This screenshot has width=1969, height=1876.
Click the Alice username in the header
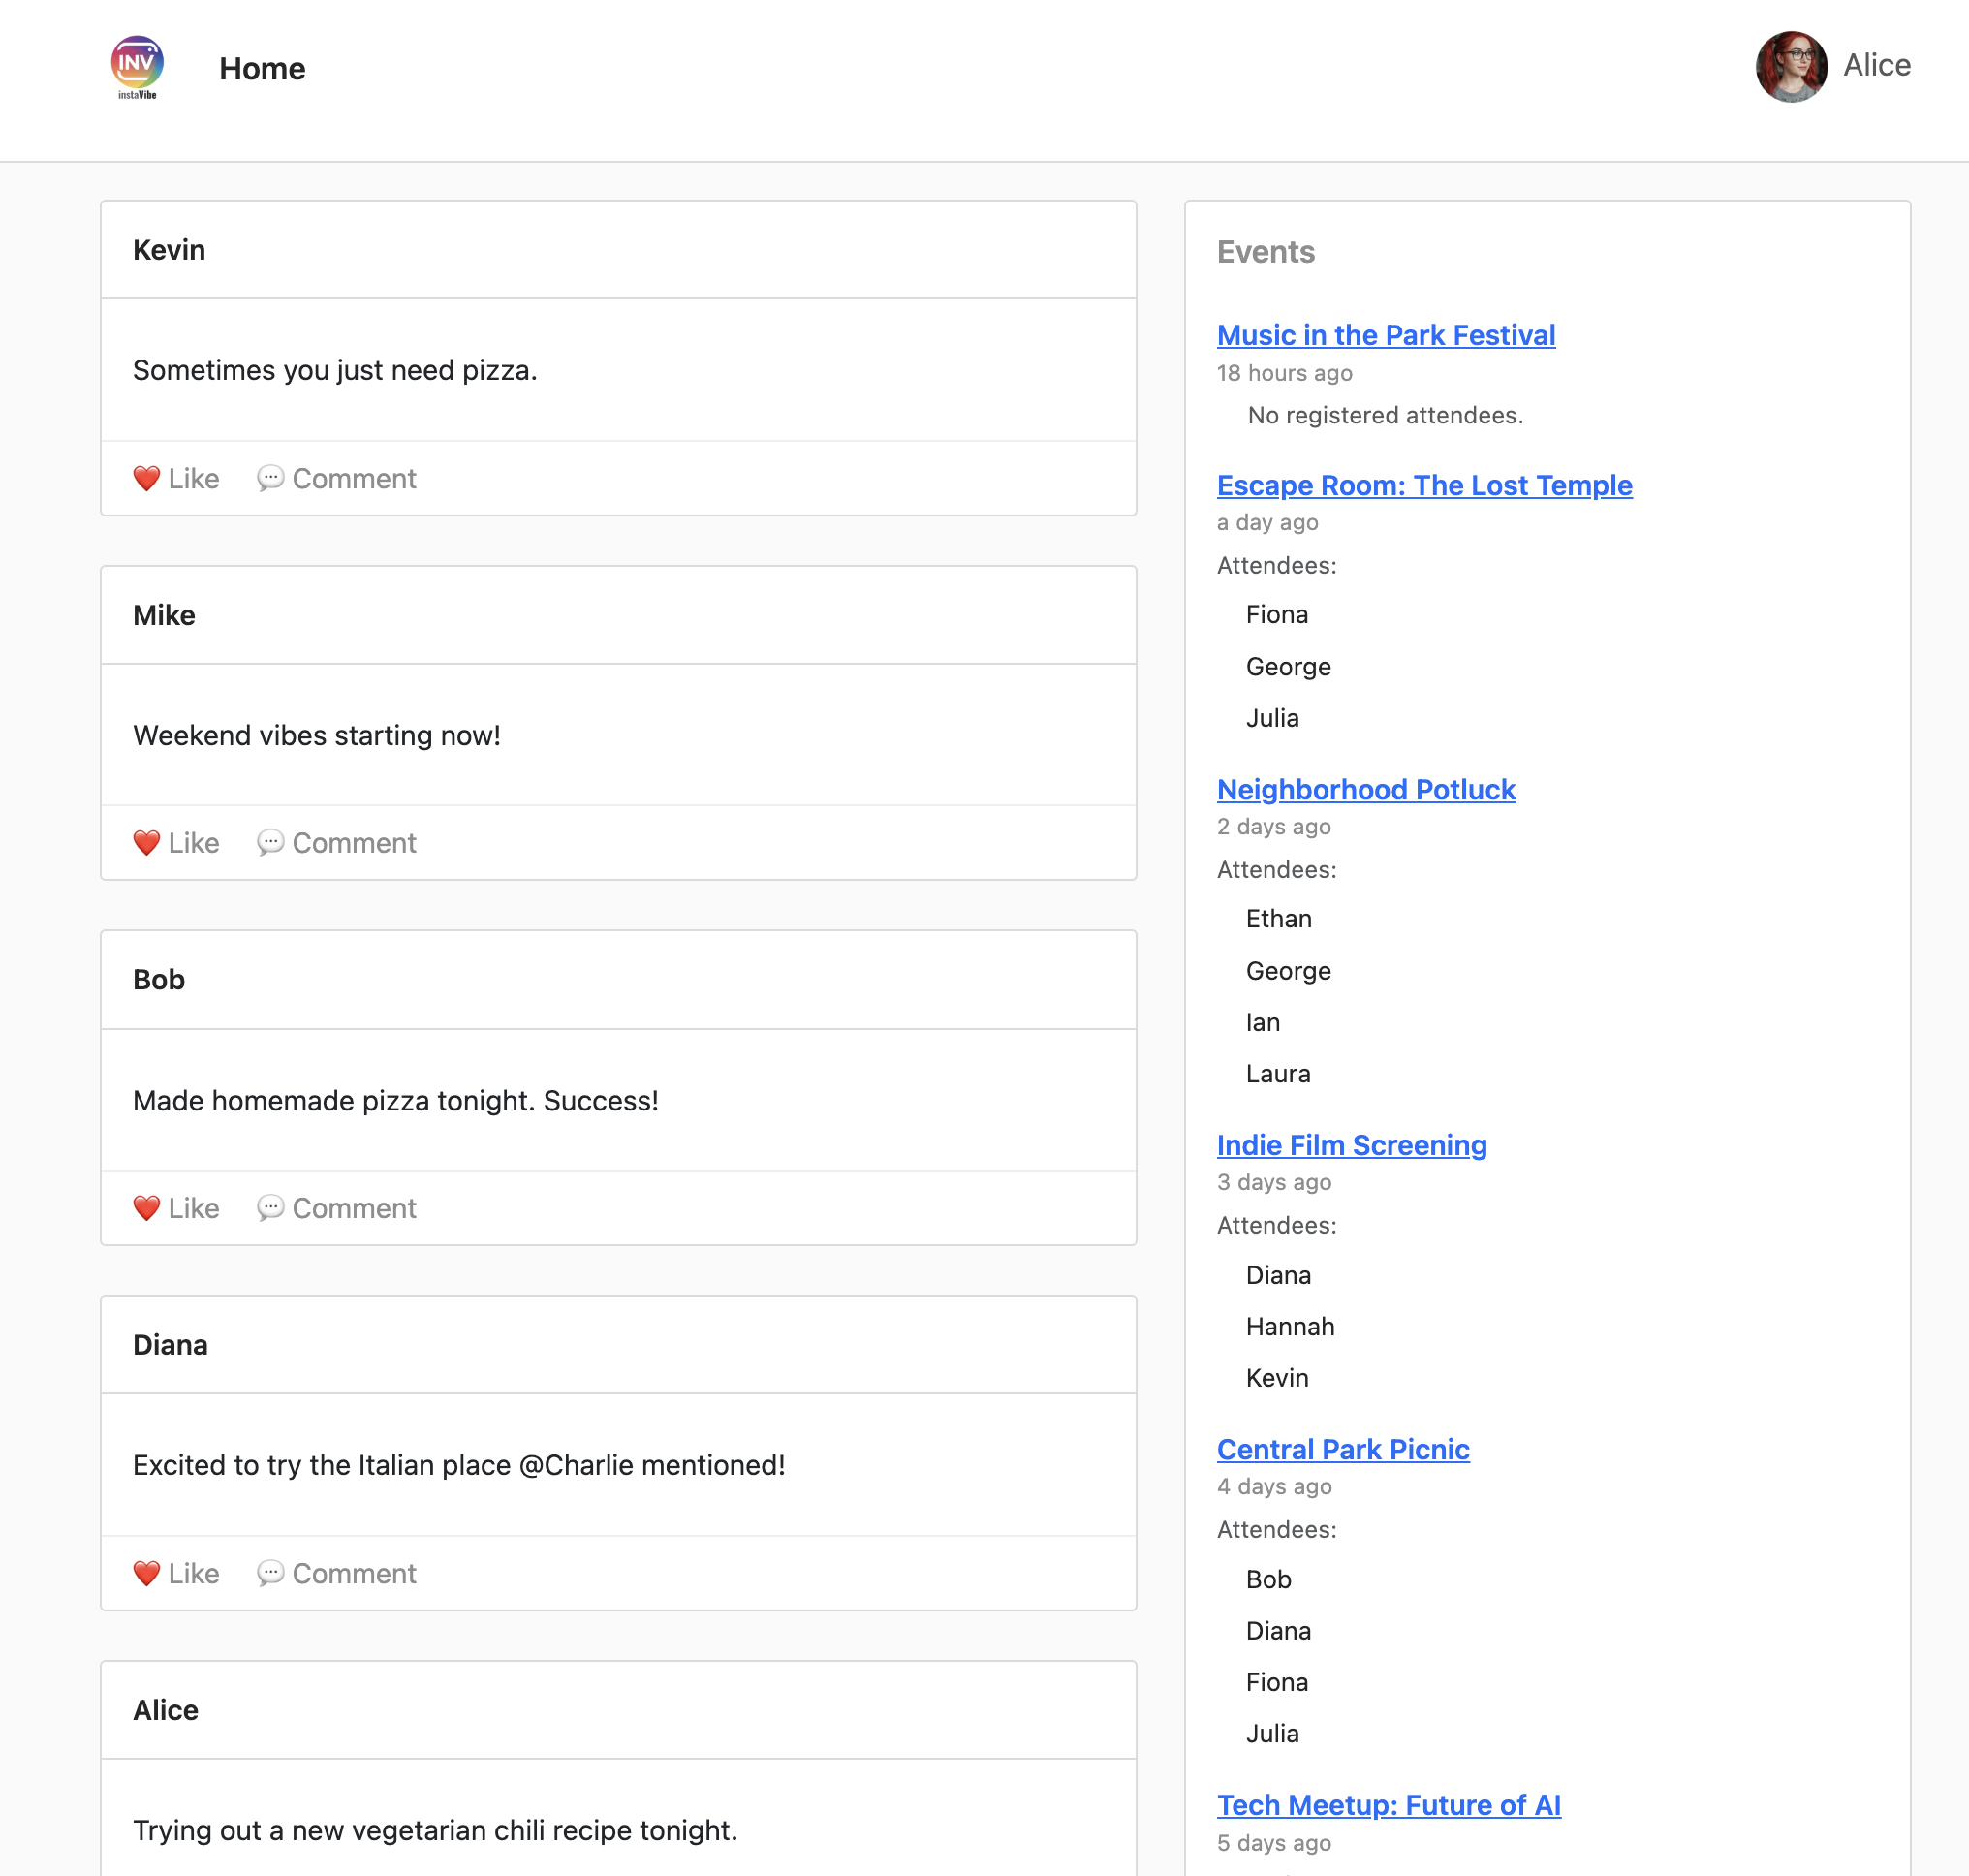[x=1877, y=65]
